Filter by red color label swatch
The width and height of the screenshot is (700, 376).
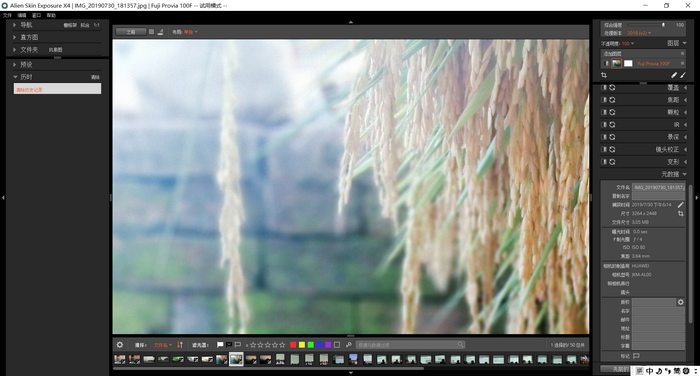click(x=293, y=345)
